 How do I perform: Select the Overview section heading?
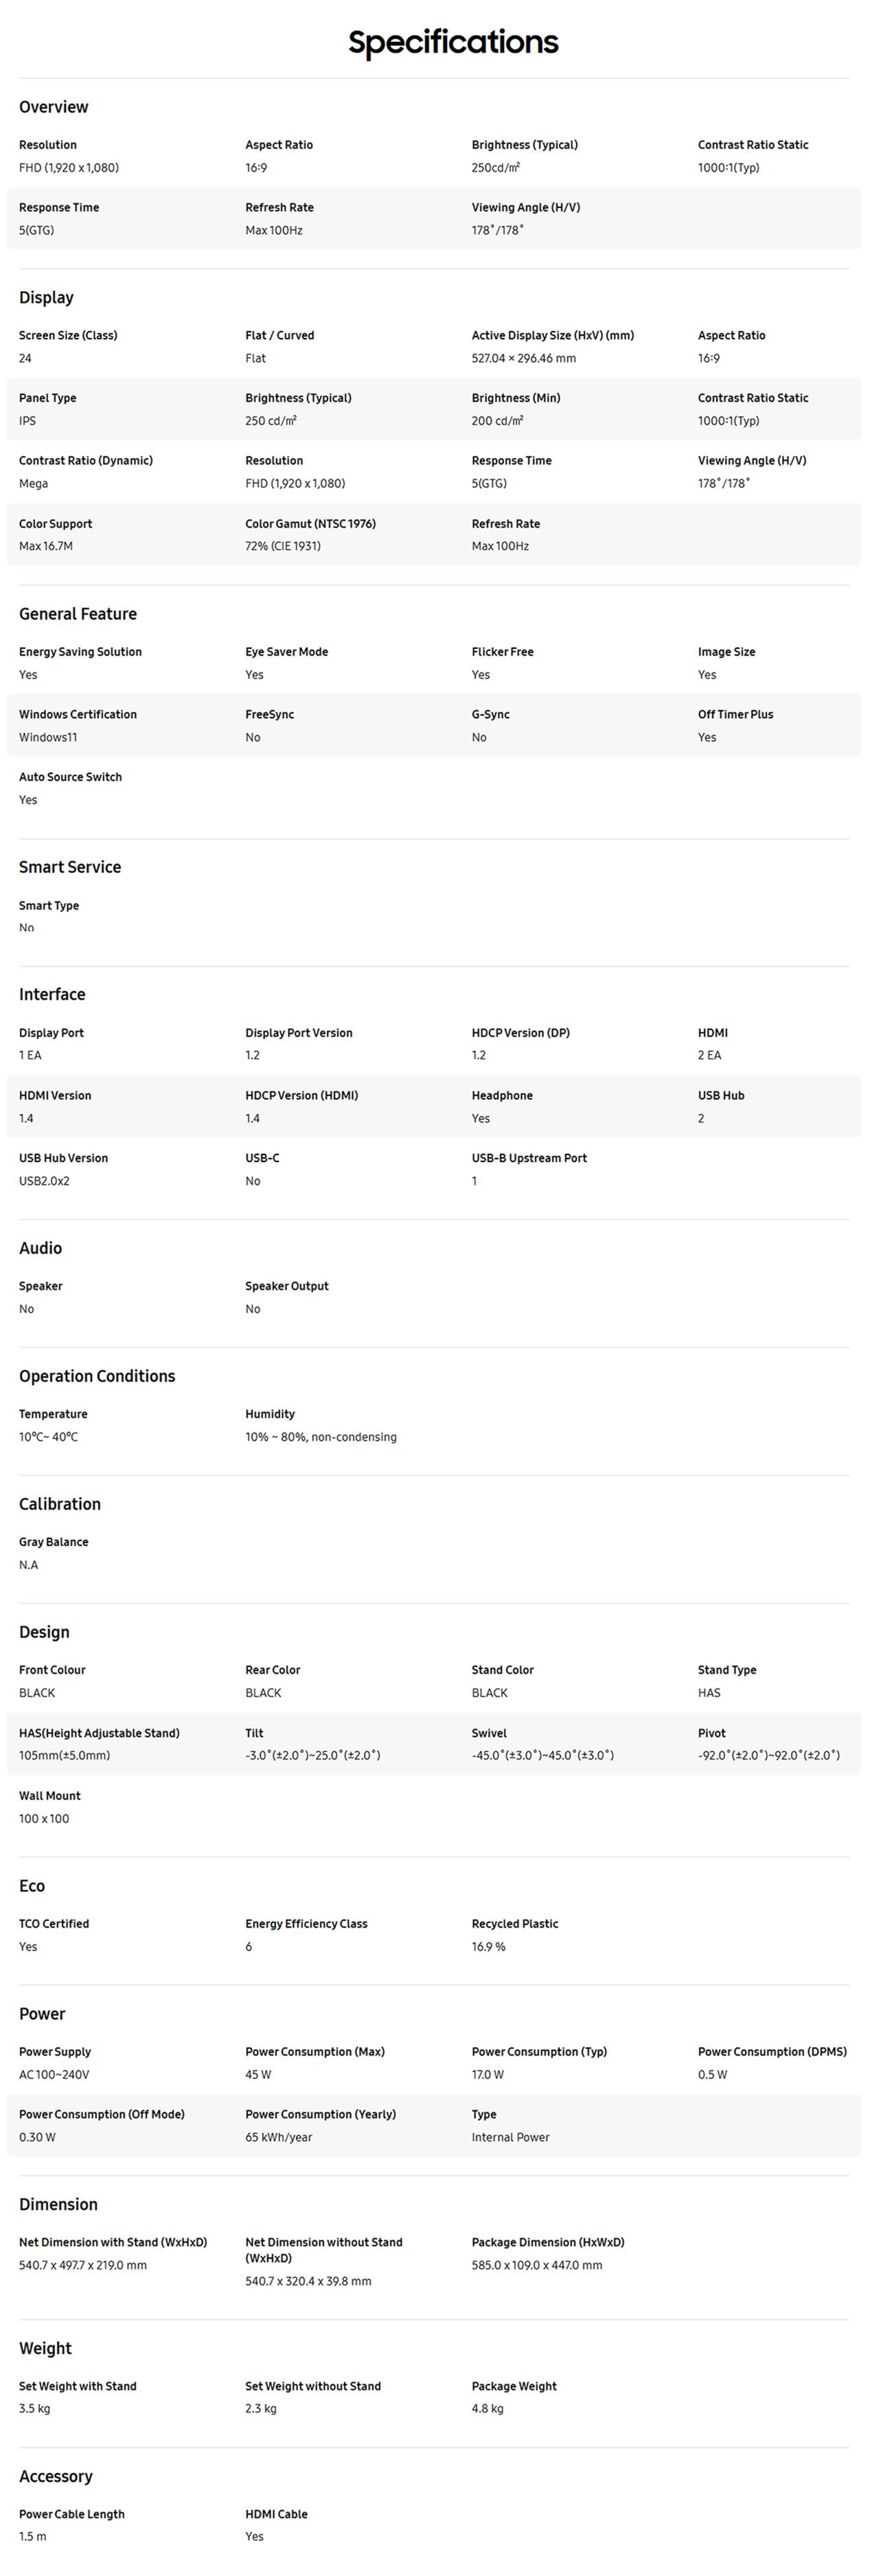(x=53, y=107)
